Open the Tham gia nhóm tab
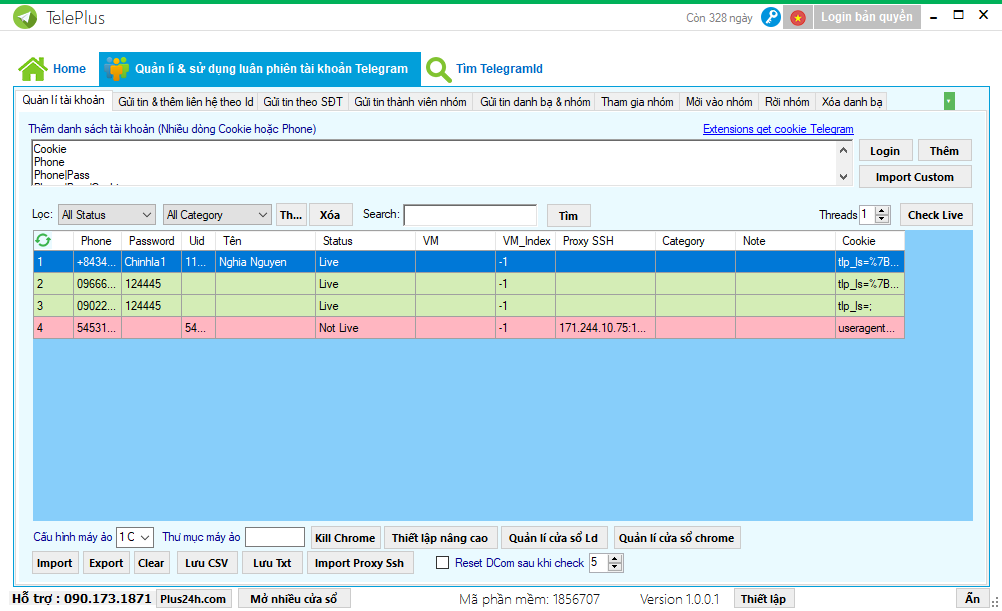Viewport: 1002px width, 611px height. [x=637, y=102]
